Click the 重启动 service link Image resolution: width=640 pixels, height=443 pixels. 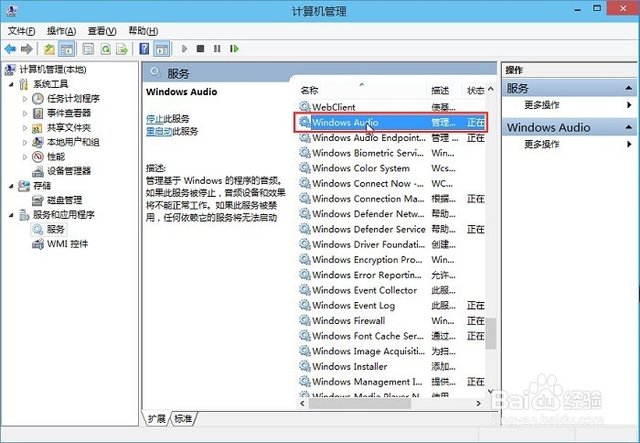pos(158,131)
